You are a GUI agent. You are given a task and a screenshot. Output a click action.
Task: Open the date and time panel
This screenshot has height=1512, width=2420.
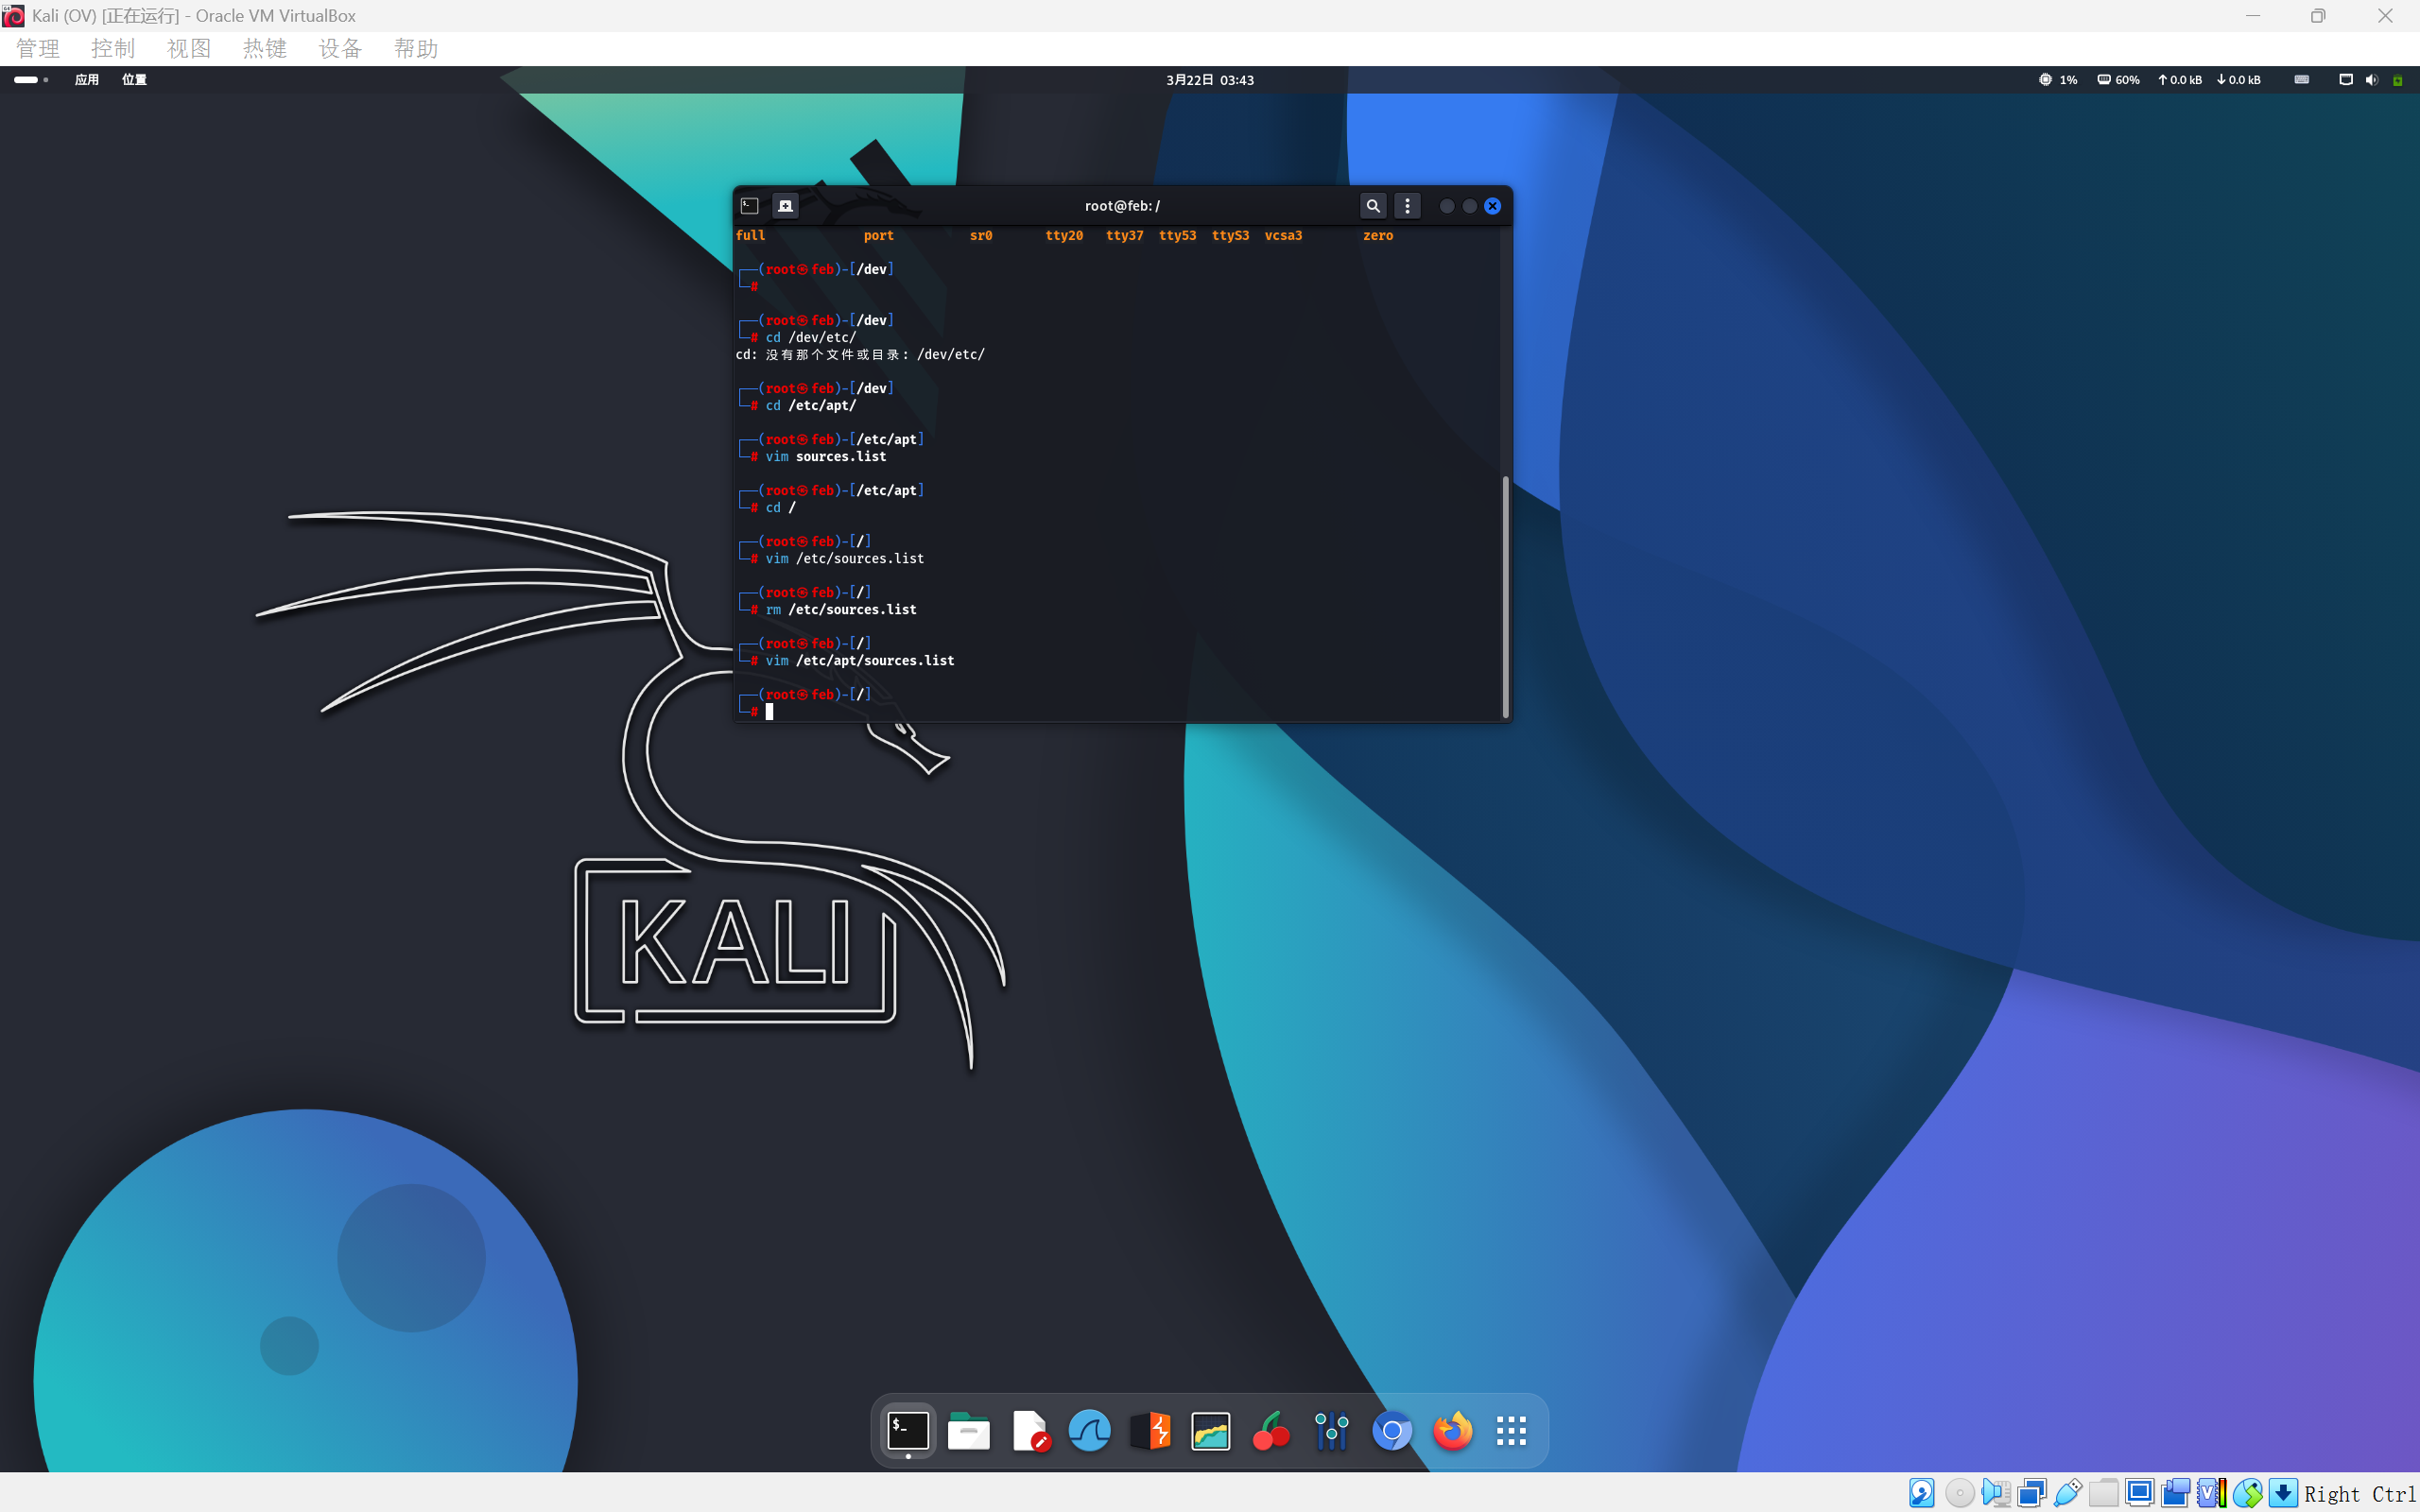tap(1209, 80)
